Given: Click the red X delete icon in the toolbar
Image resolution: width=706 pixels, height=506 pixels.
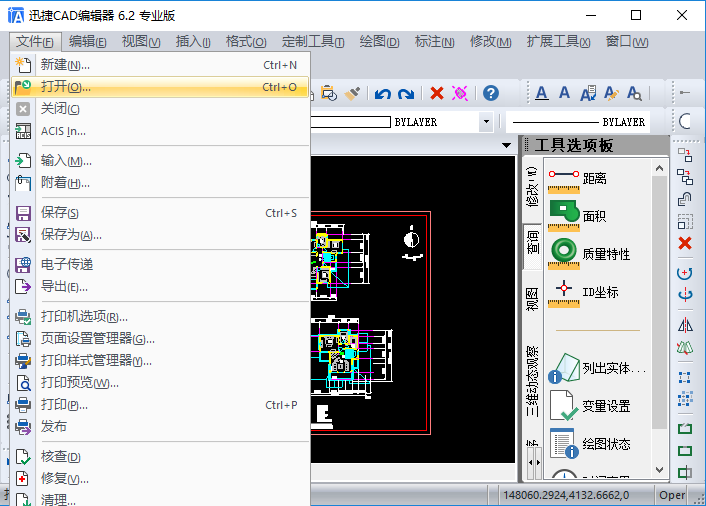Looking at the screenshot, I should 437,93.
